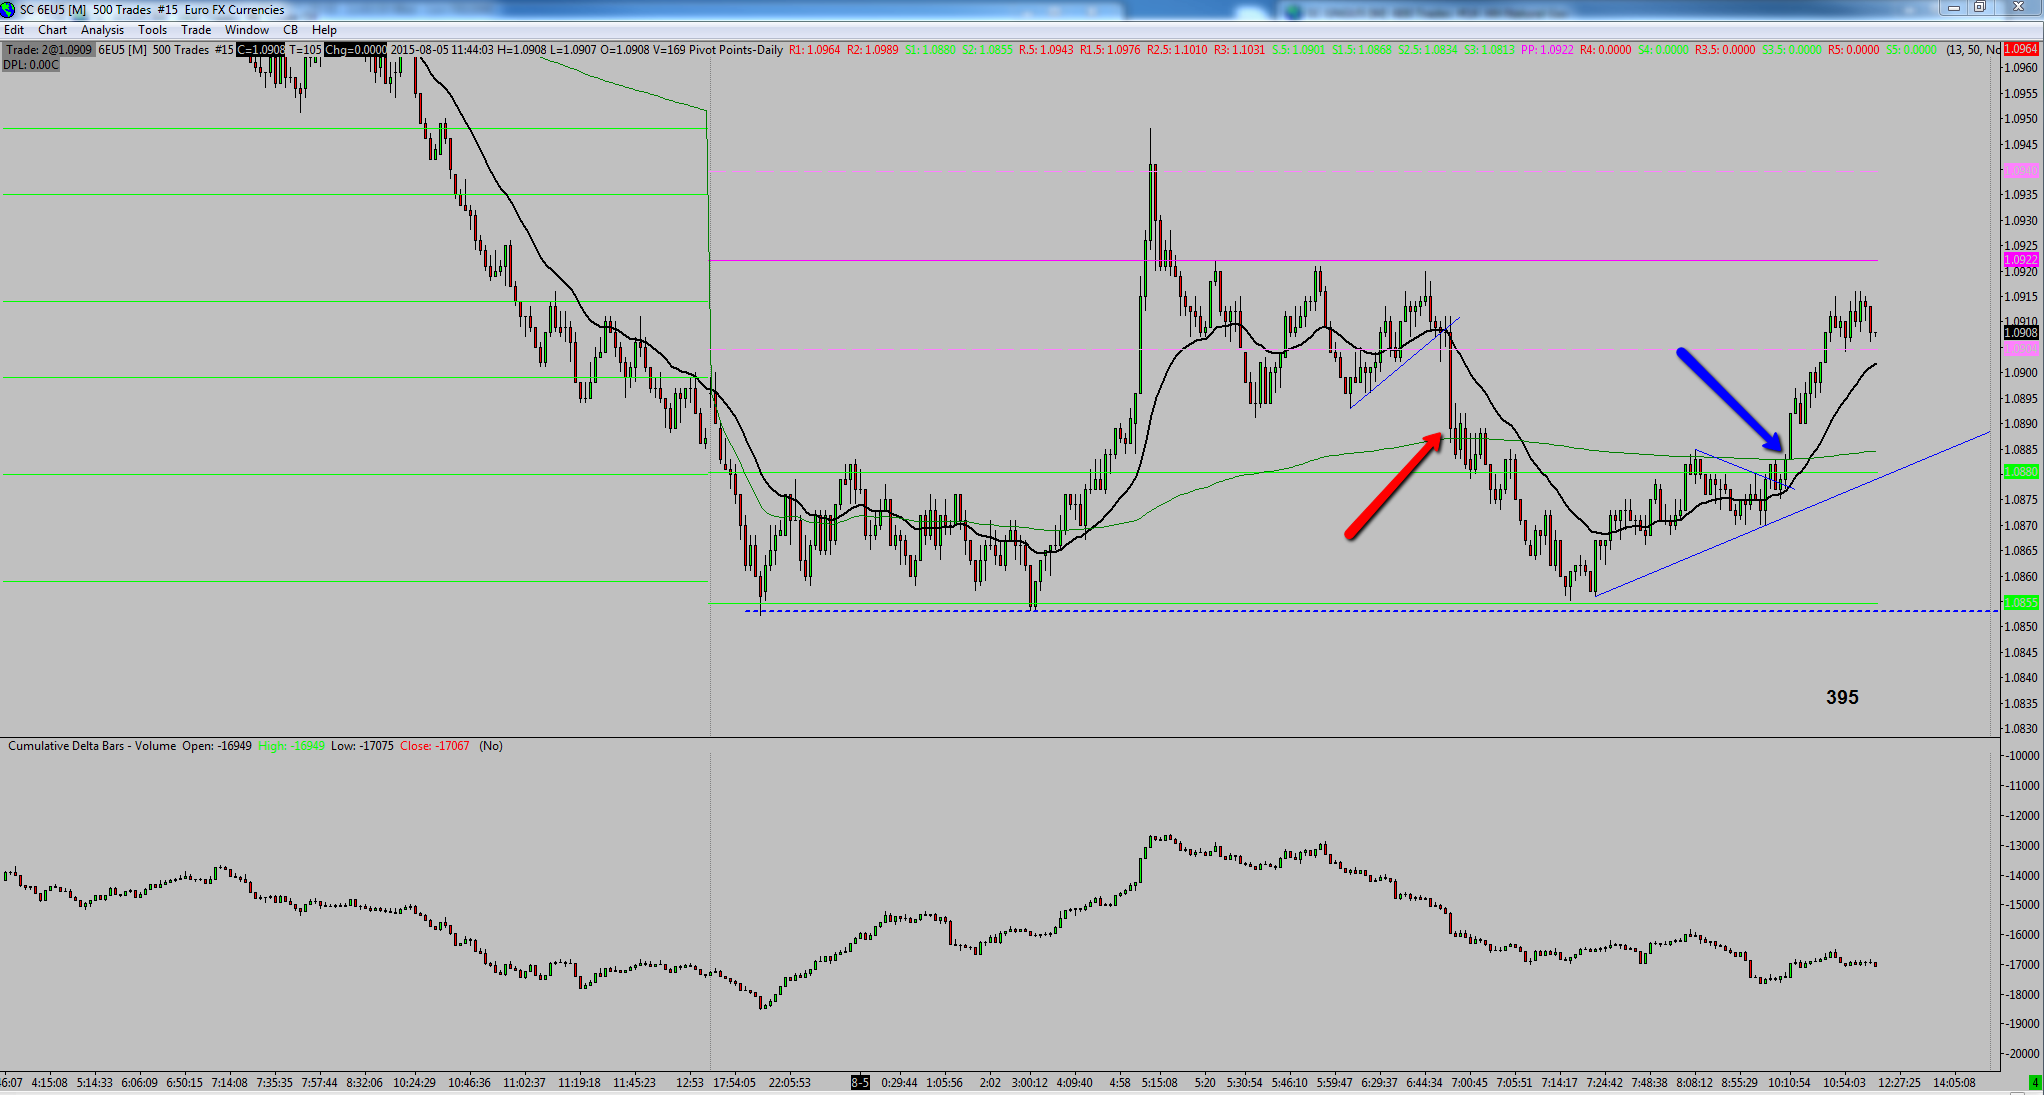This screenshot has height=1095, width=2044.
Task: Click the Cumulative Delta Bars - Volume label
Action: tap(92, 746)
